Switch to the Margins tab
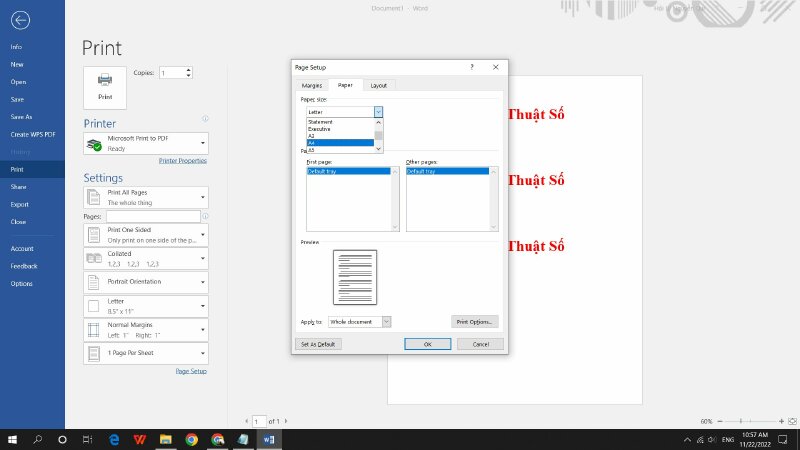The height and width of the screenshot is (450, 800). (x=312, y=86)
